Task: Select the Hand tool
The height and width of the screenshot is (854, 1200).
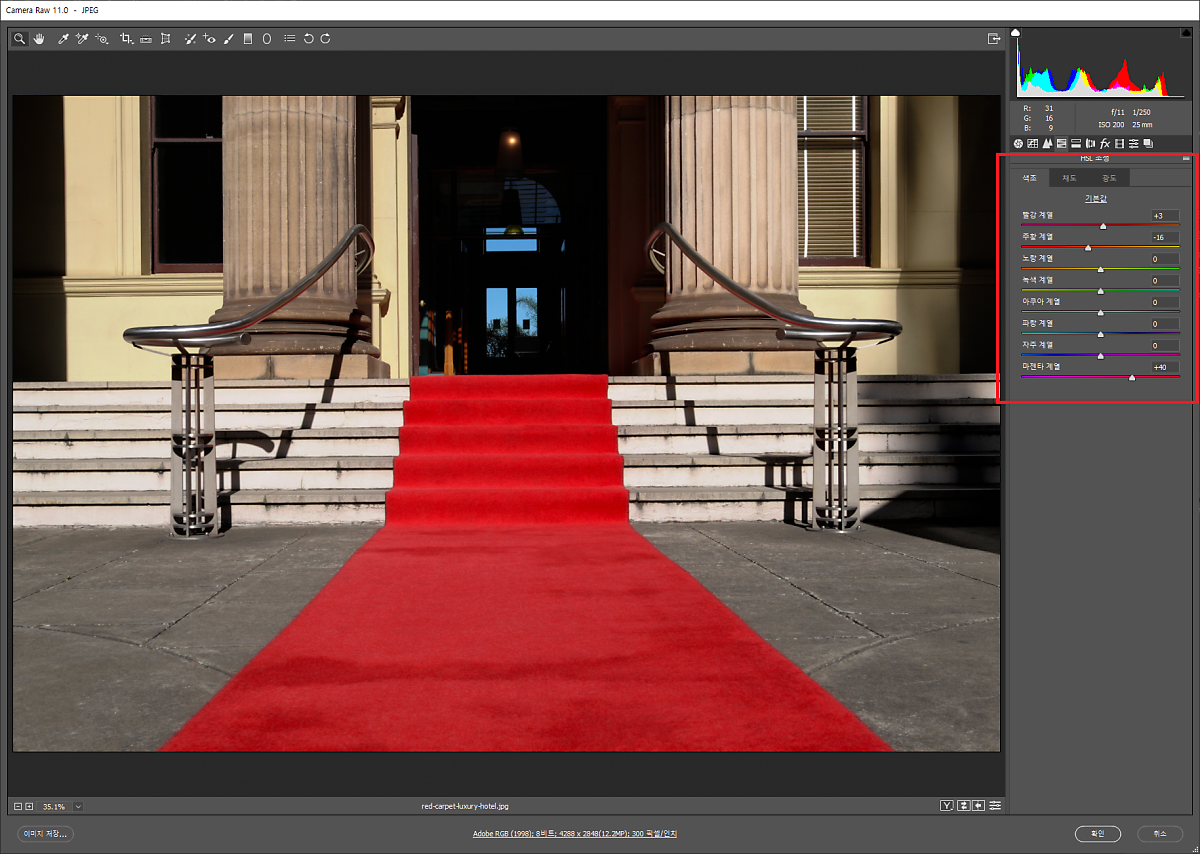Action: pyautogui.click(x=39, y=39)
